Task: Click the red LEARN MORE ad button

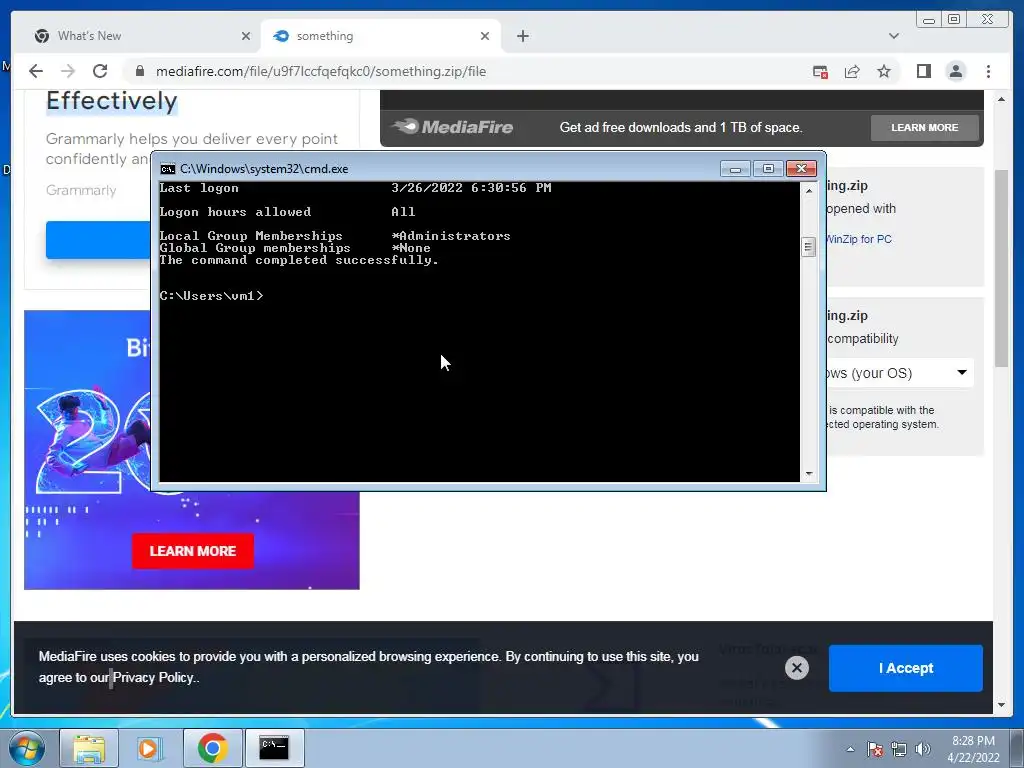Action: [x=193, y=551]
